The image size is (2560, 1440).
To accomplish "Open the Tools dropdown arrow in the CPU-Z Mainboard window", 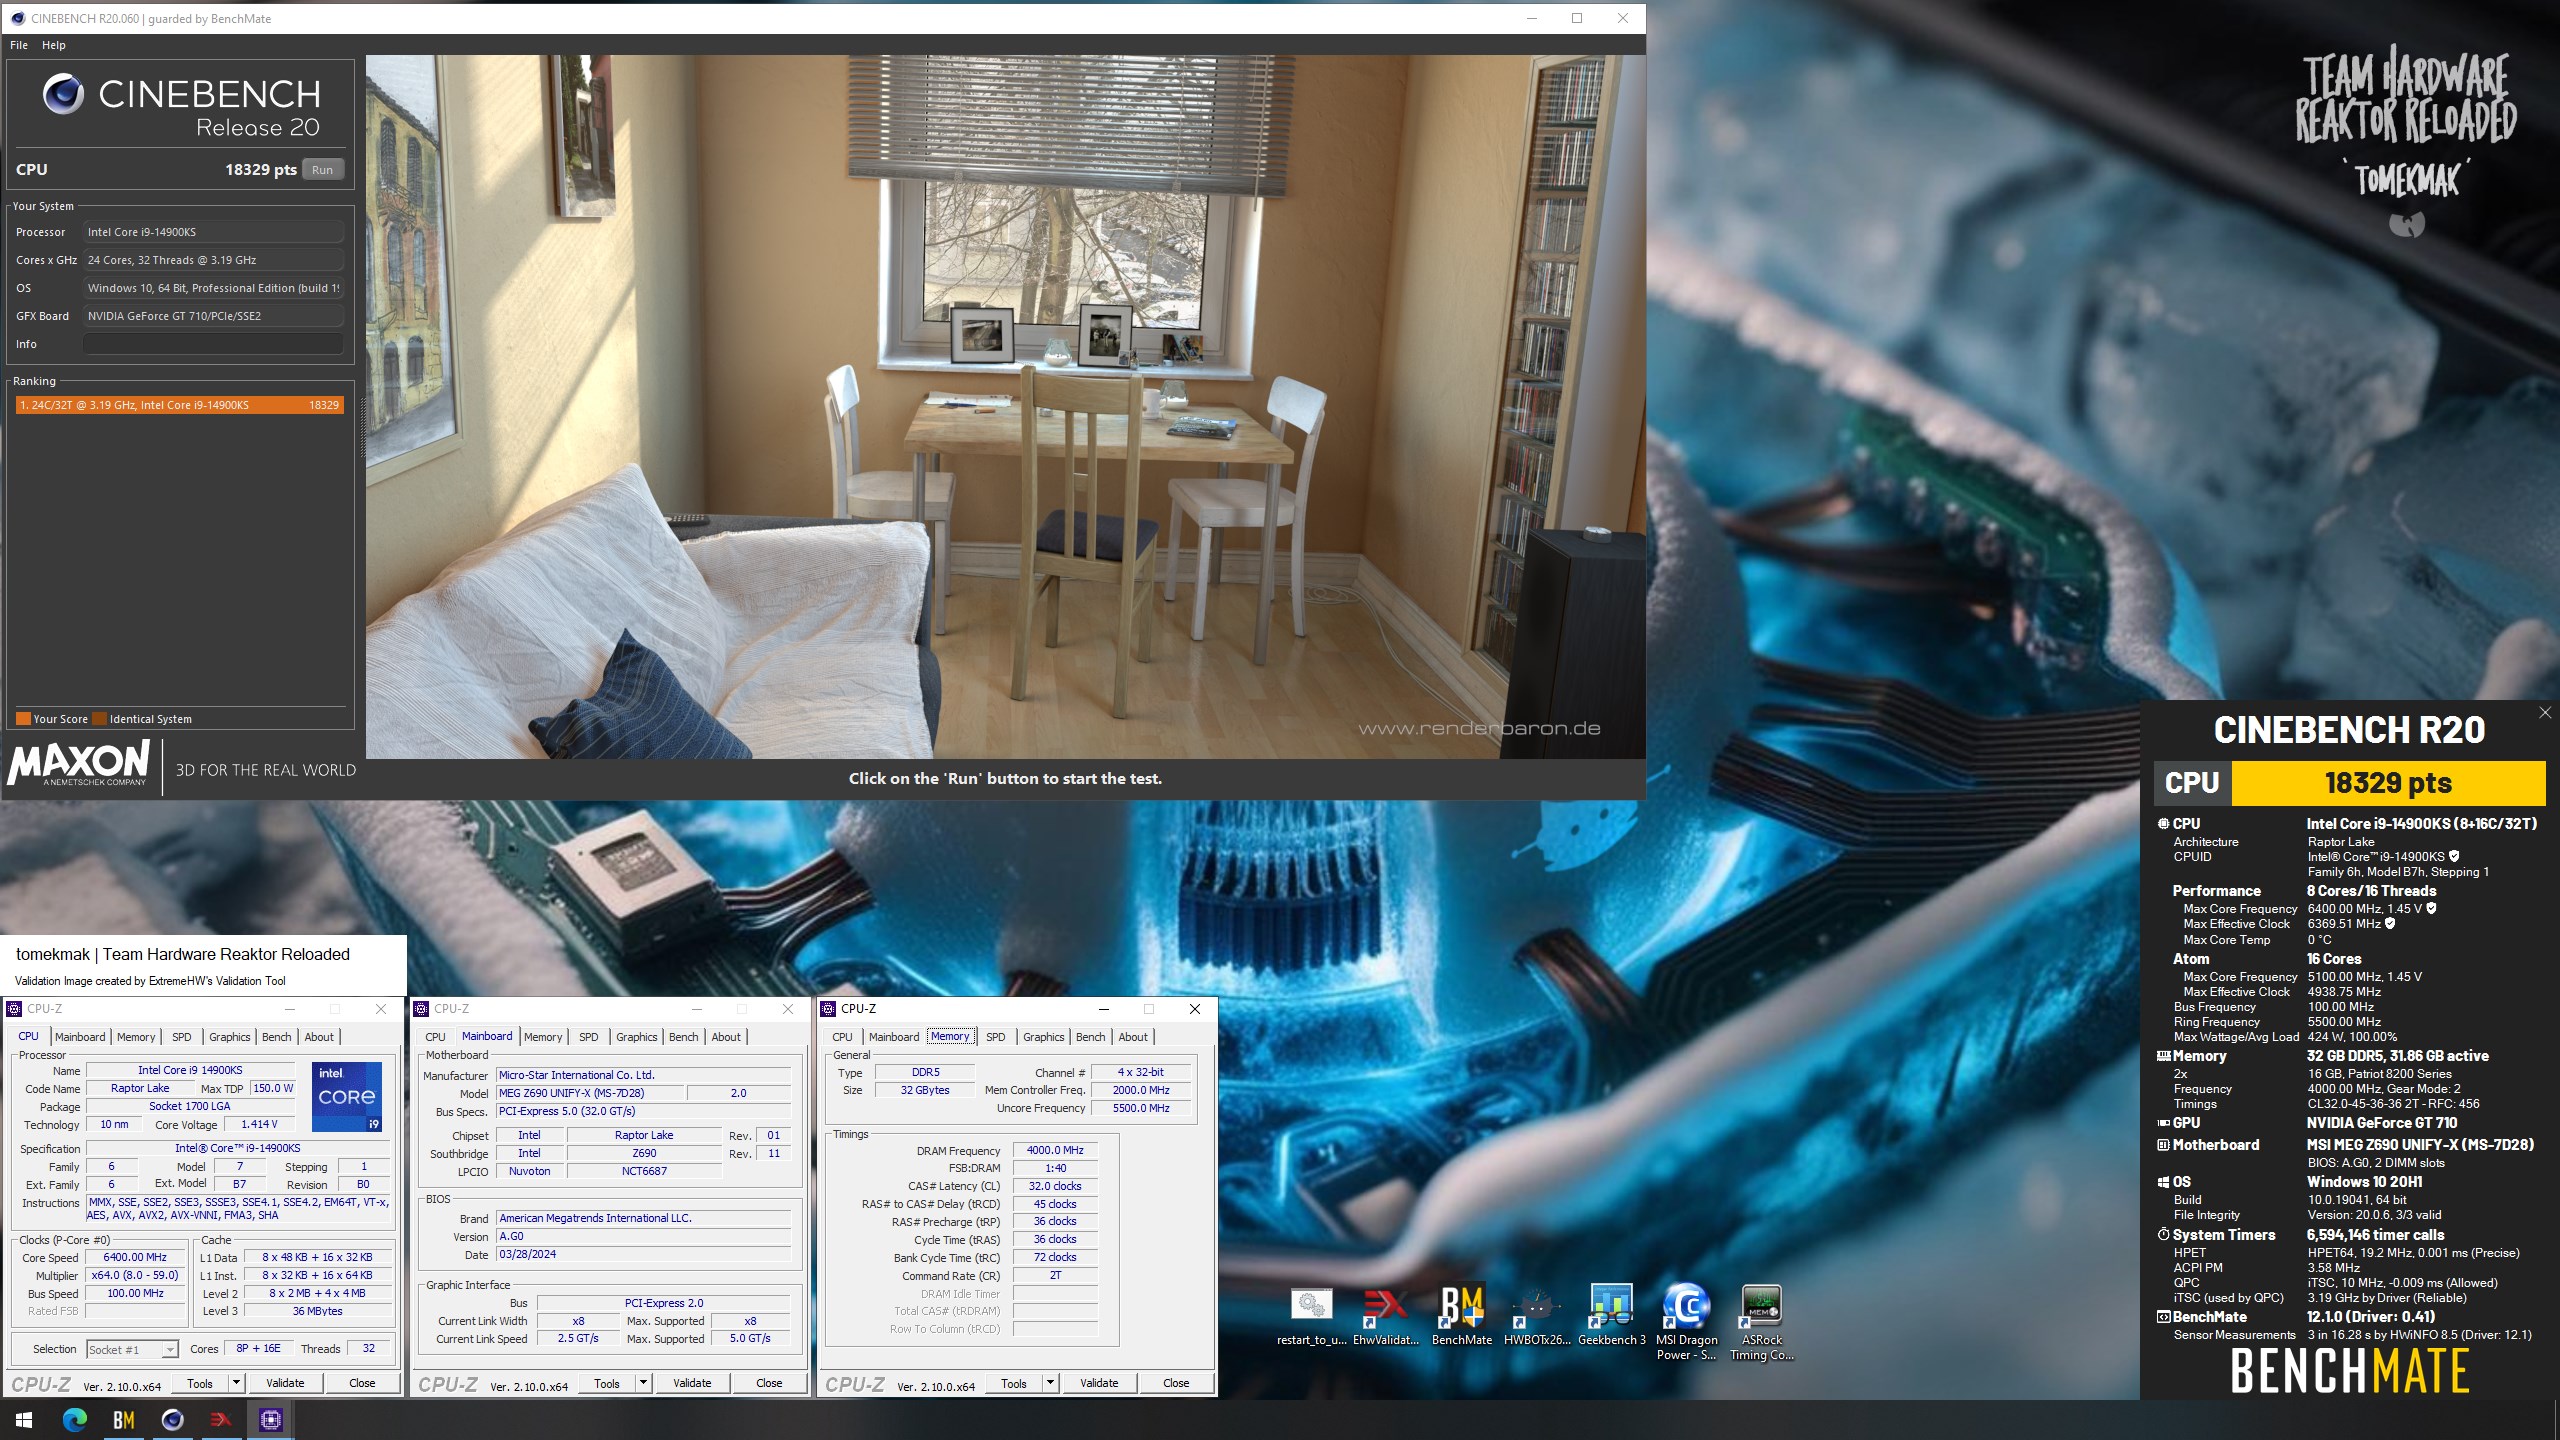I will tap(643, 1383).
